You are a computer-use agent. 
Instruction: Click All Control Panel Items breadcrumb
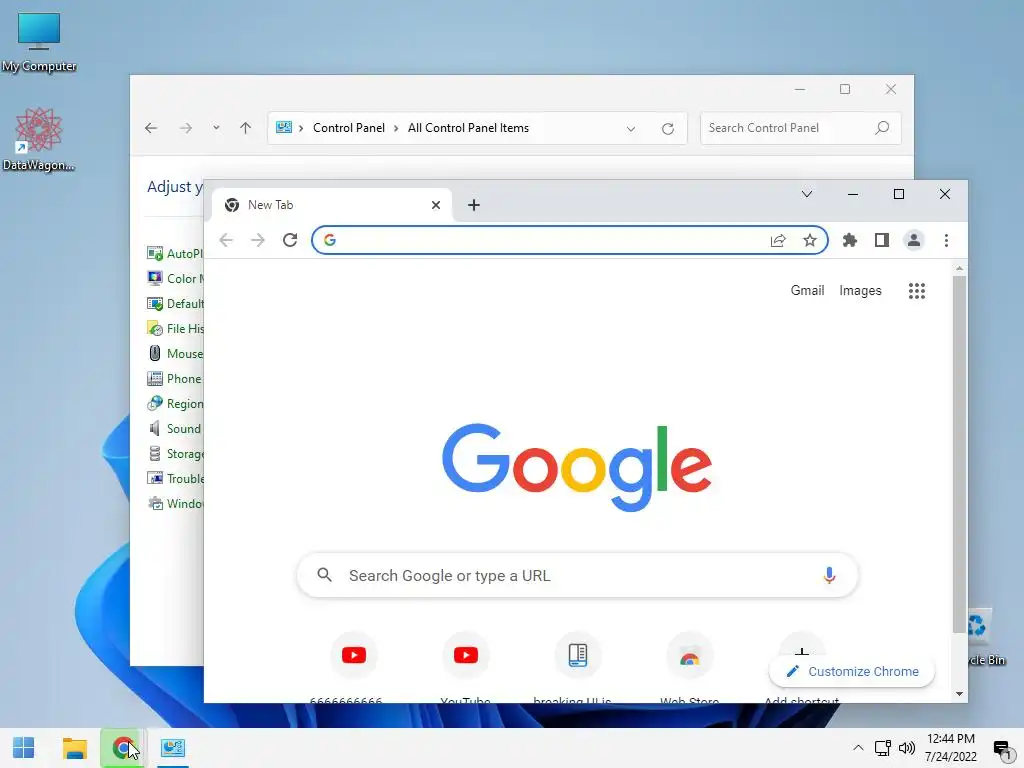click(x=468, y=128)
